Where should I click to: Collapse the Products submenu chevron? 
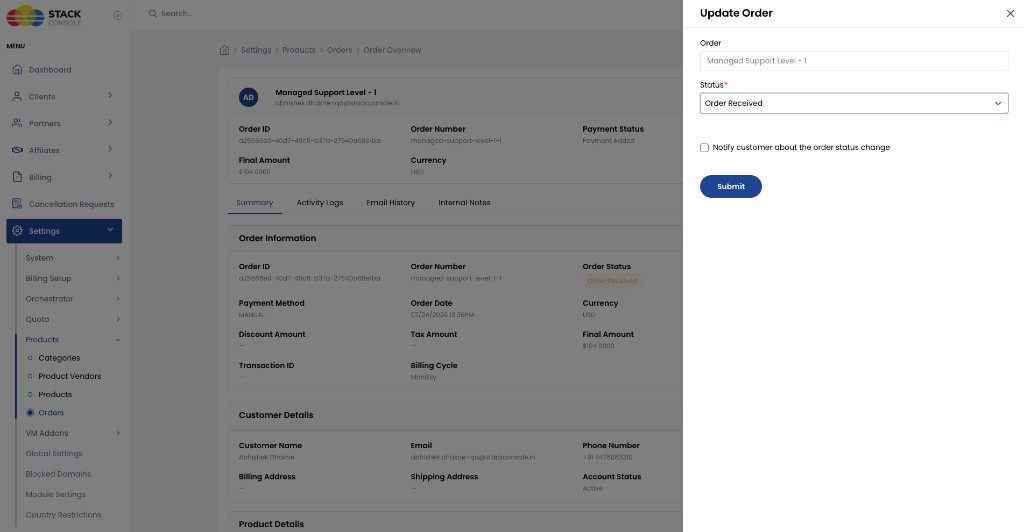(118, 339)
